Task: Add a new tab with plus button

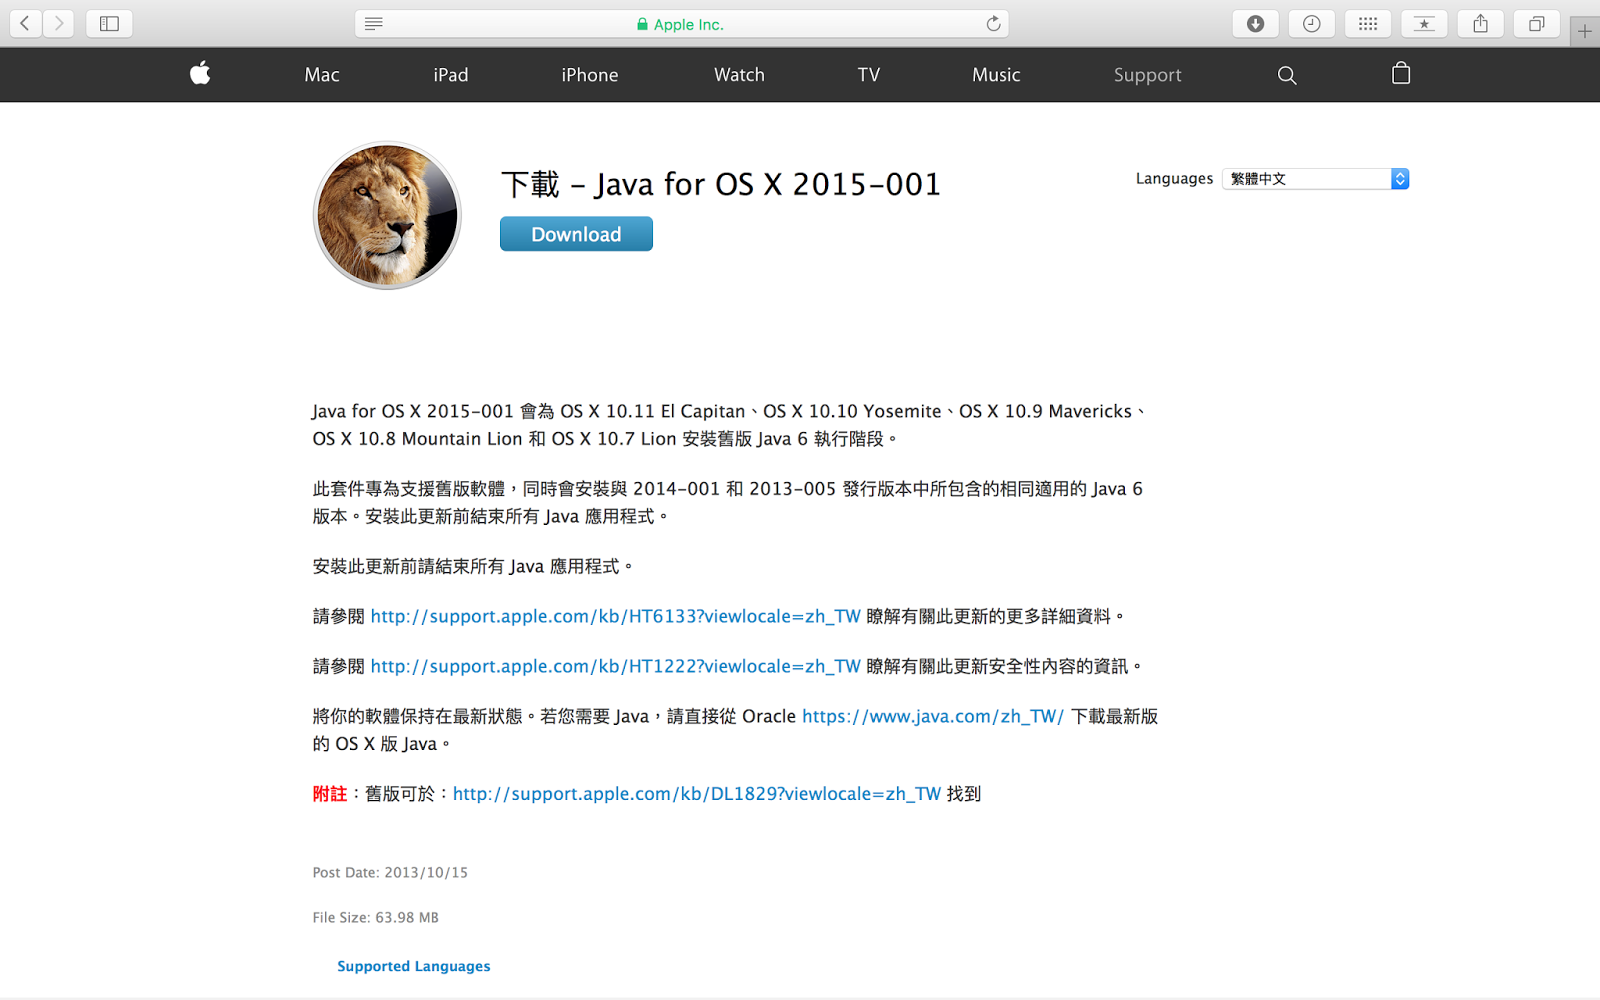Action: 1585,31
